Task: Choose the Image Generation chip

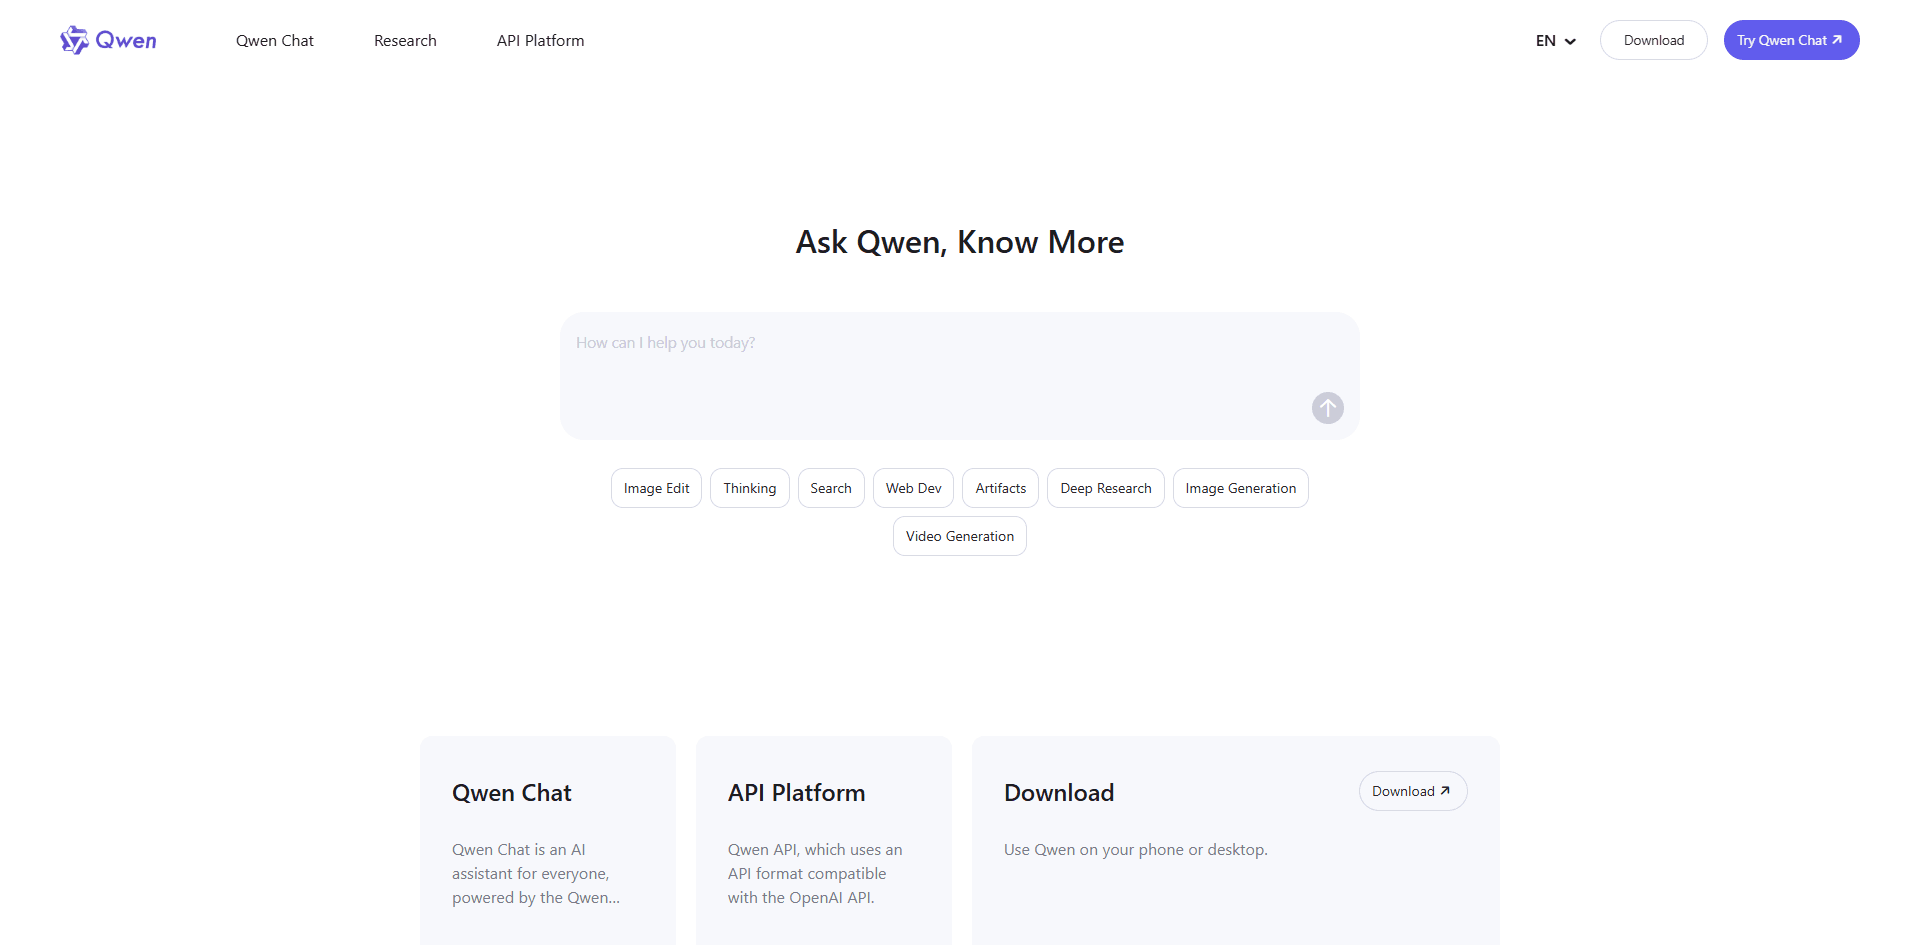Action: (1240, 488)
